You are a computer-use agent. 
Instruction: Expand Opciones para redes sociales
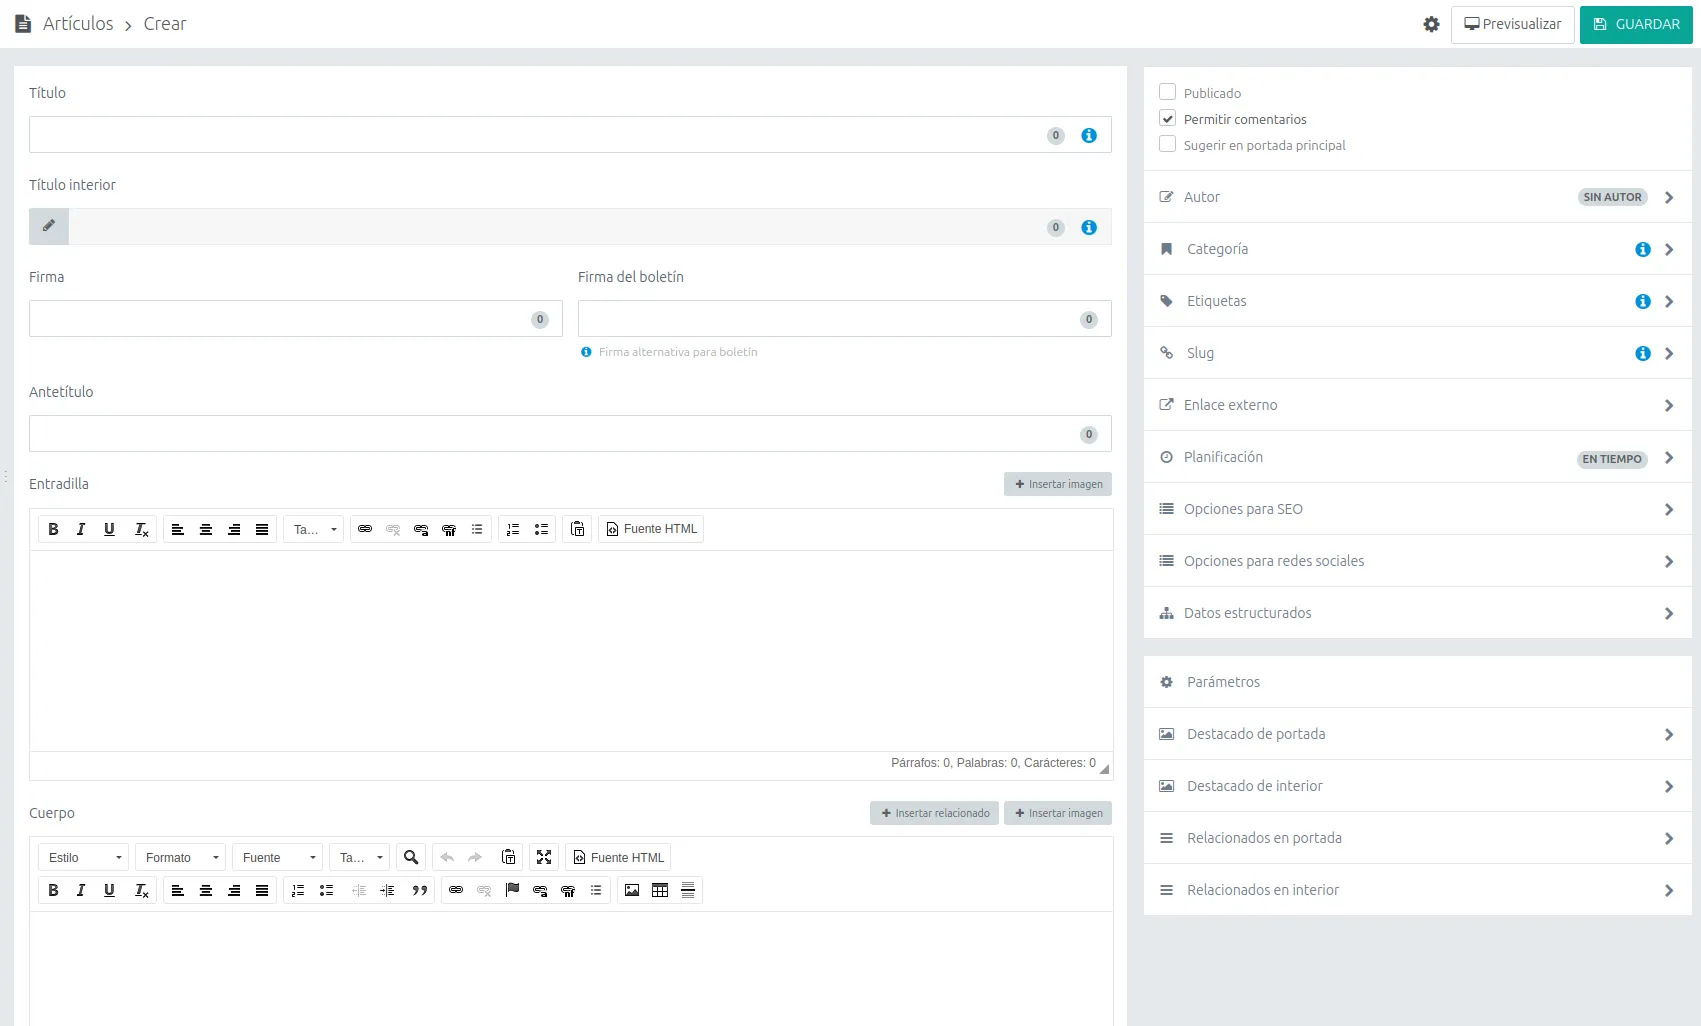(x=1417, y=561)
